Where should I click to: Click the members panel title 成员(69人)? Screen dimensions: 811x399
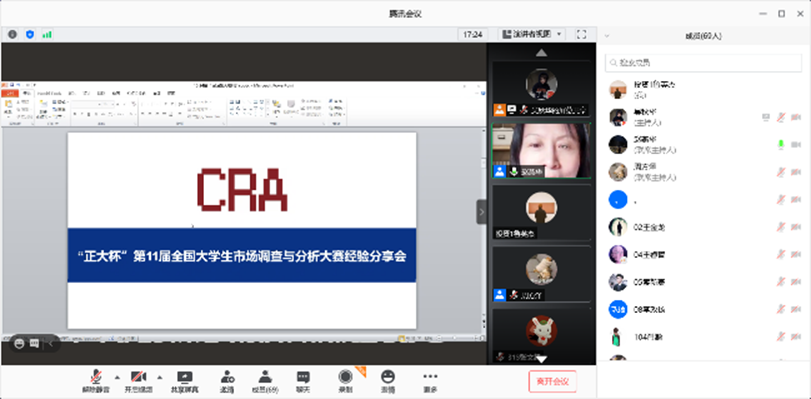[x=703, y=36]
